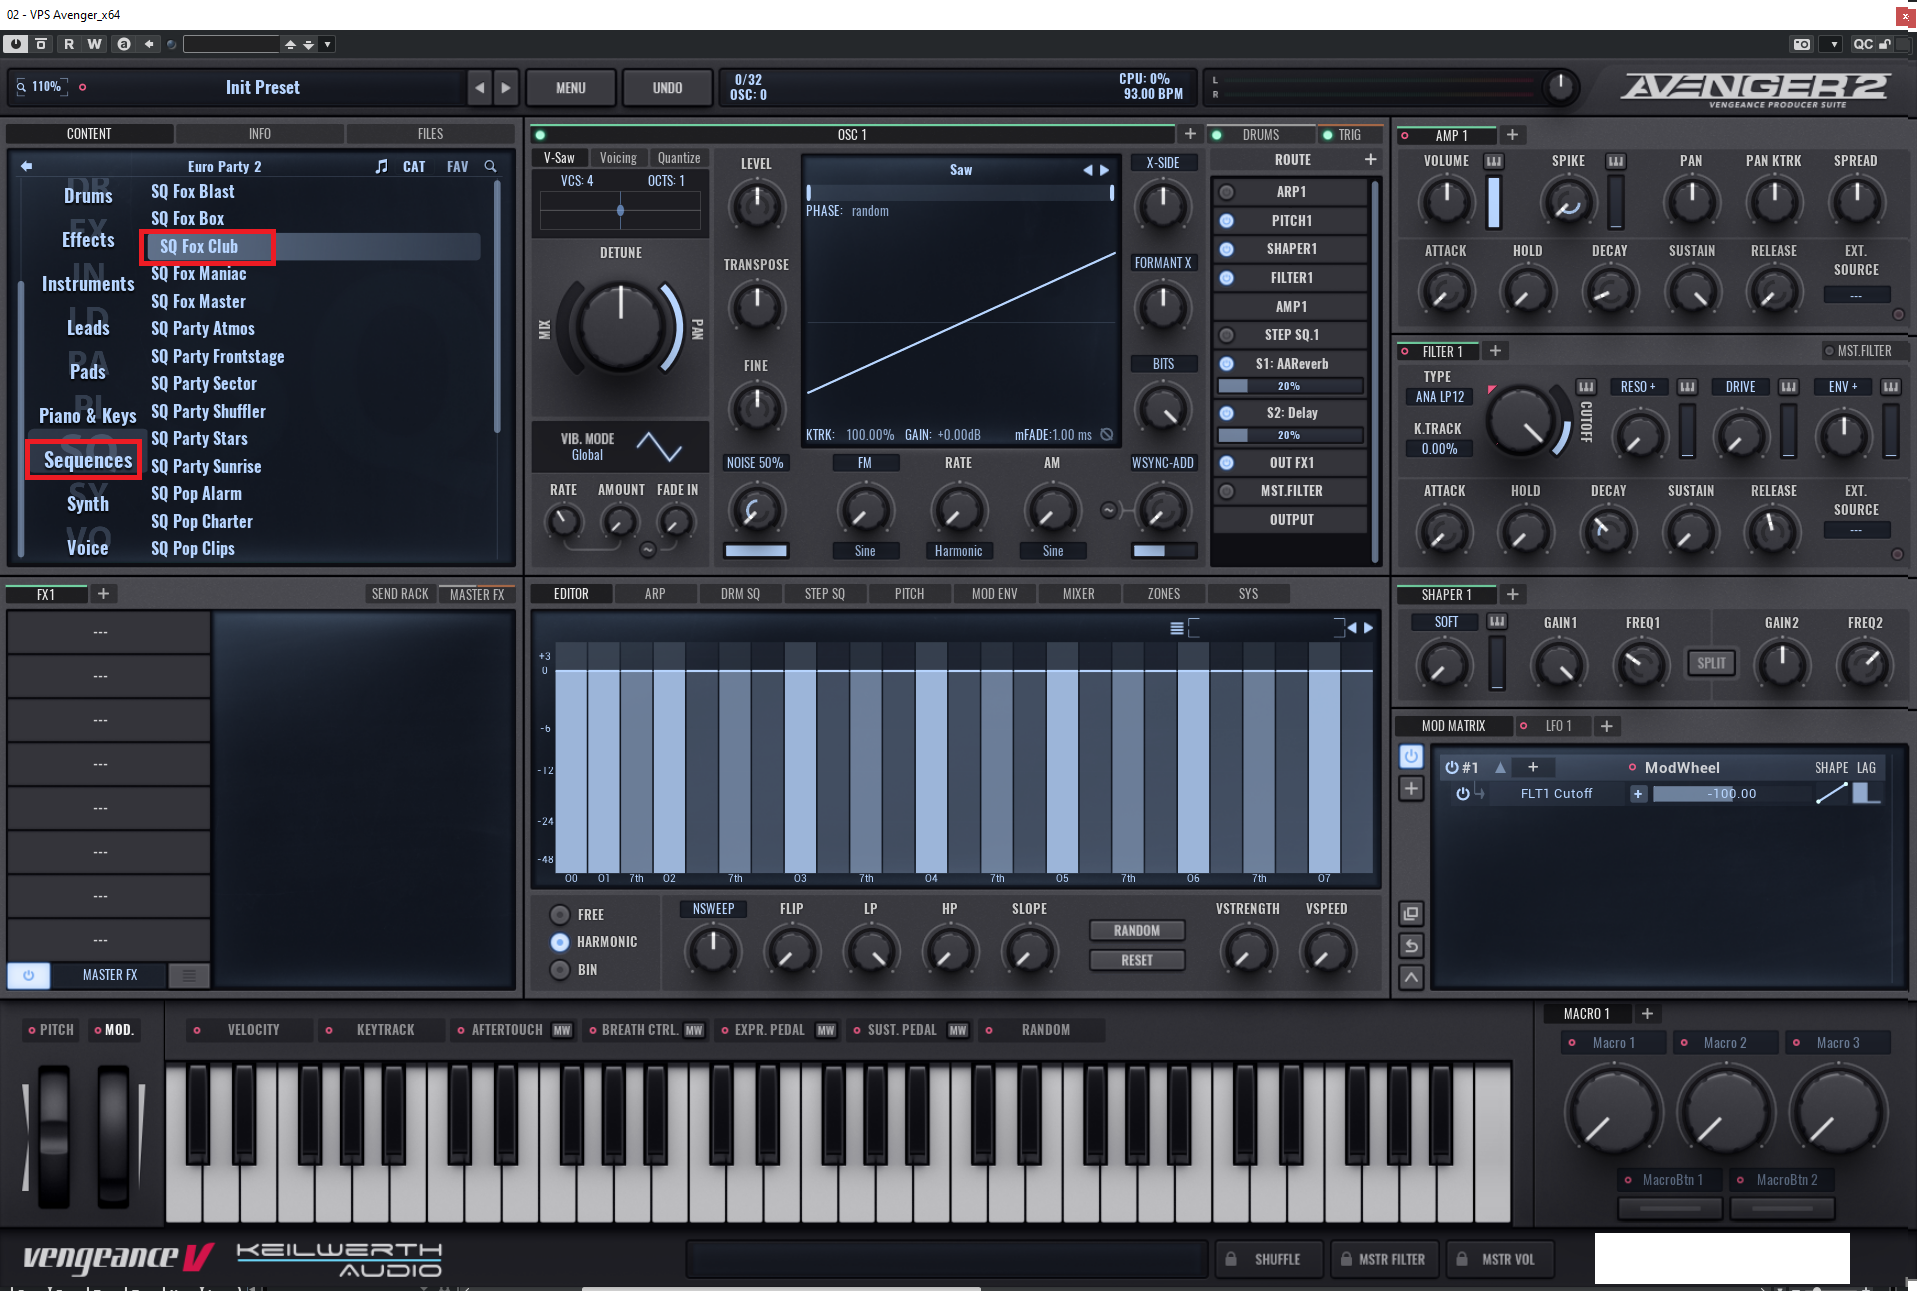
Task: Load the next preset with the right arrow
Action: 506,88
